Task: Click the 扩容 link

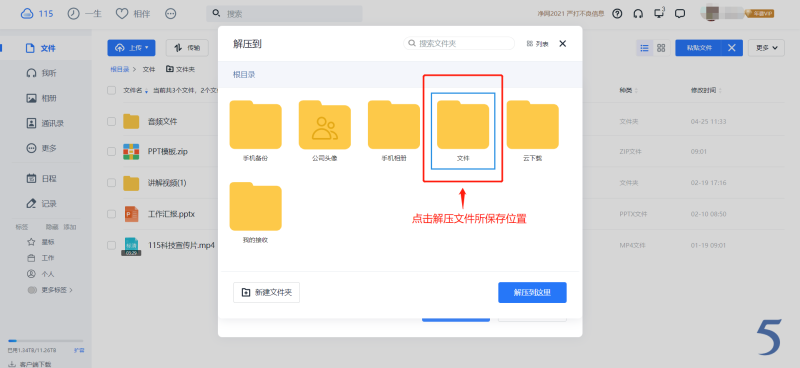Action: point(79,350)
